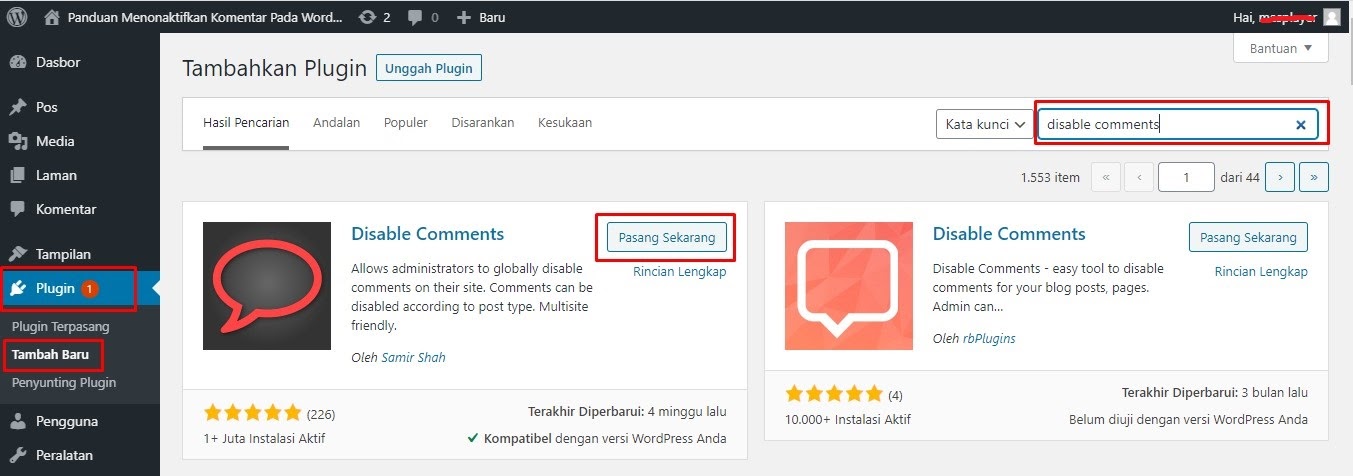
Task: Click the WordPress logo icon
Action: tap(17, 17)
